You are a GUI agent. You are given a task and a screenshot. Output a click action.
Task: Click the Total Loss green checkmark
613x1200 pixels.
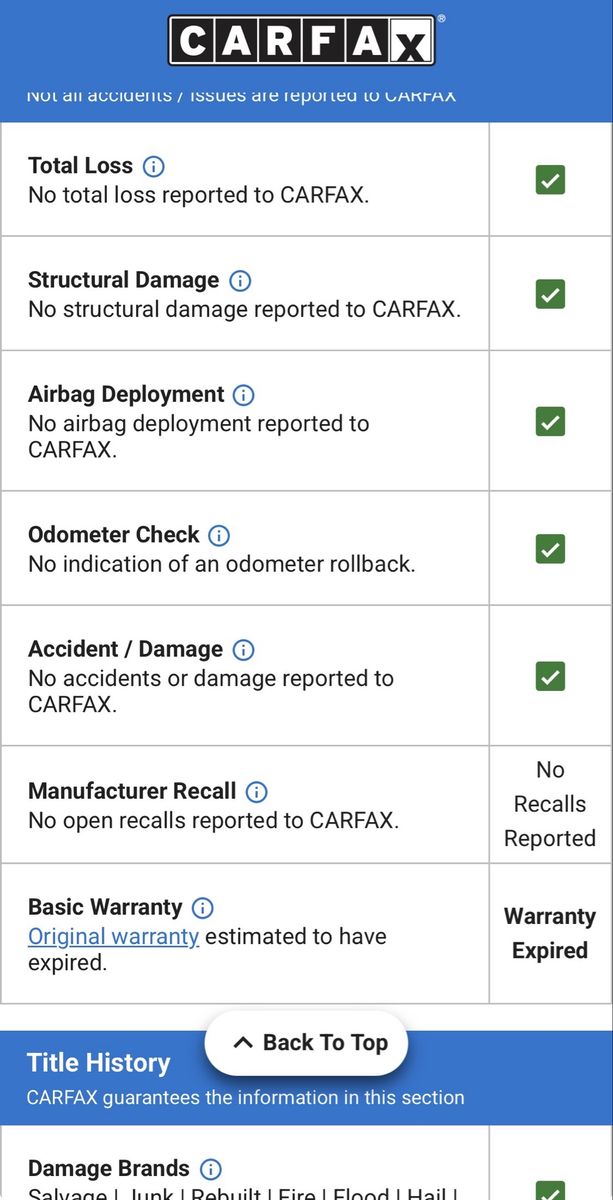tap(550, 180)
